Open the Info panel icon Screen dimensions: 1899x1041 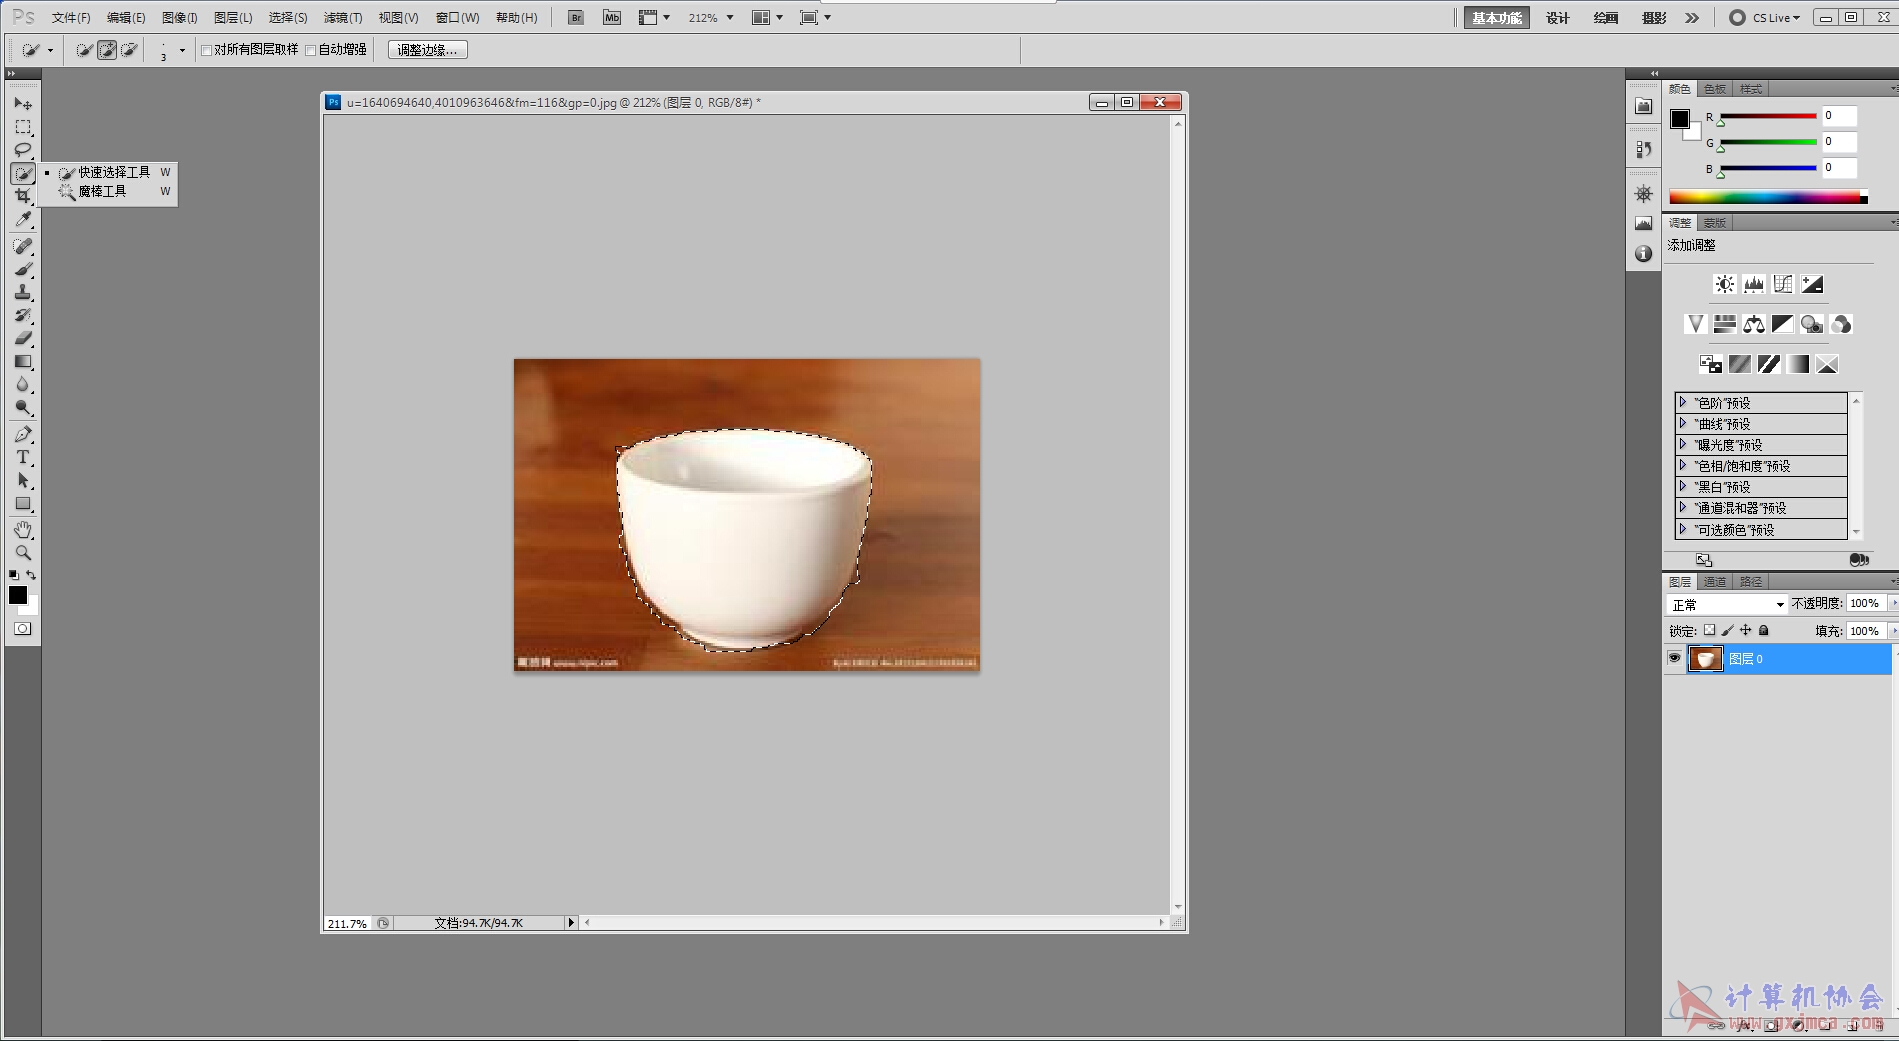pos(1644,254)
